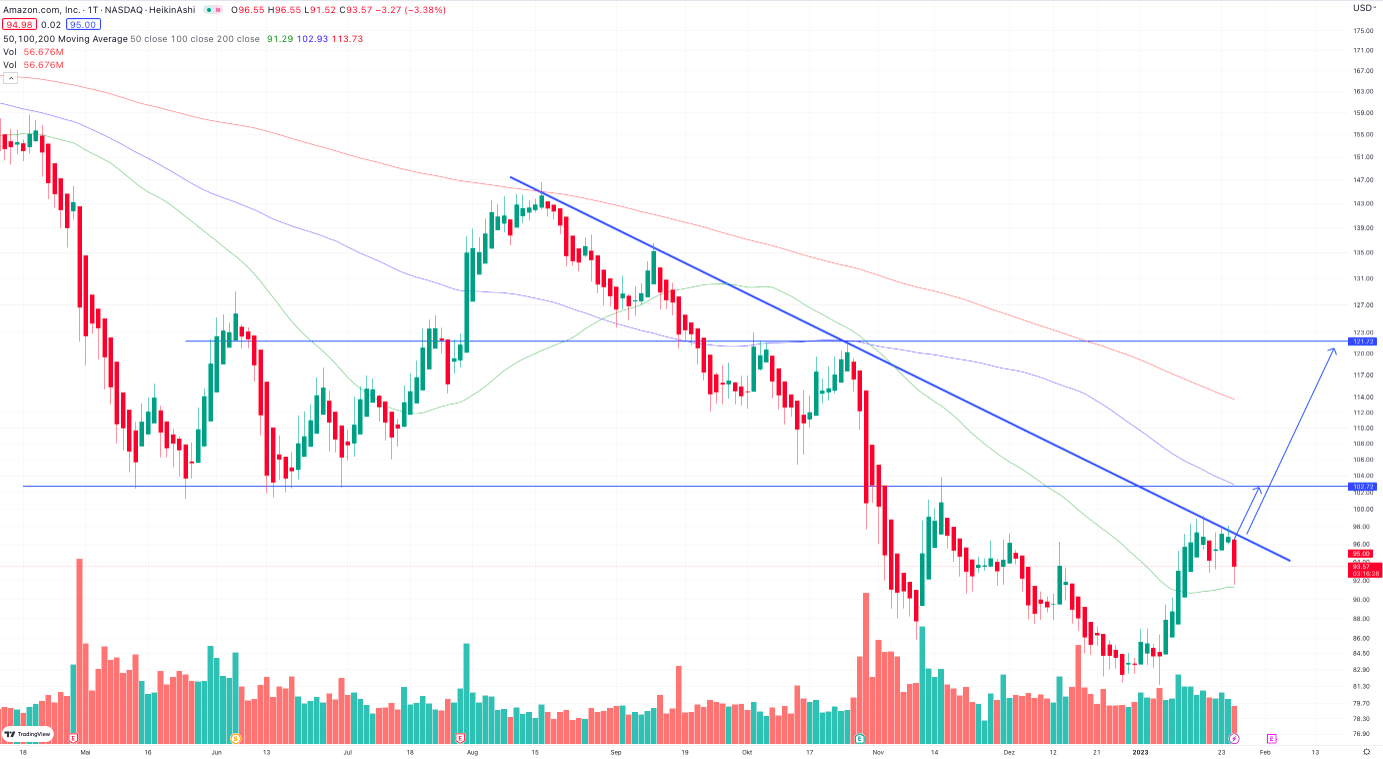Viewport: 1383px width, 759px height.
Task: Collapse the indicator legend with the chevron
Action: coord(9,77)
